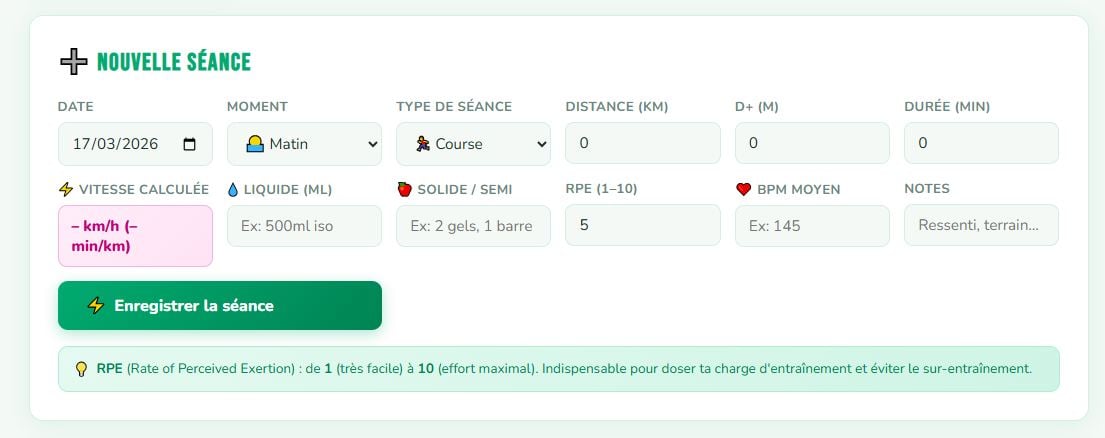Click the BPM Moyen input field
1105x438 pixels.
[x=811, y=226]
